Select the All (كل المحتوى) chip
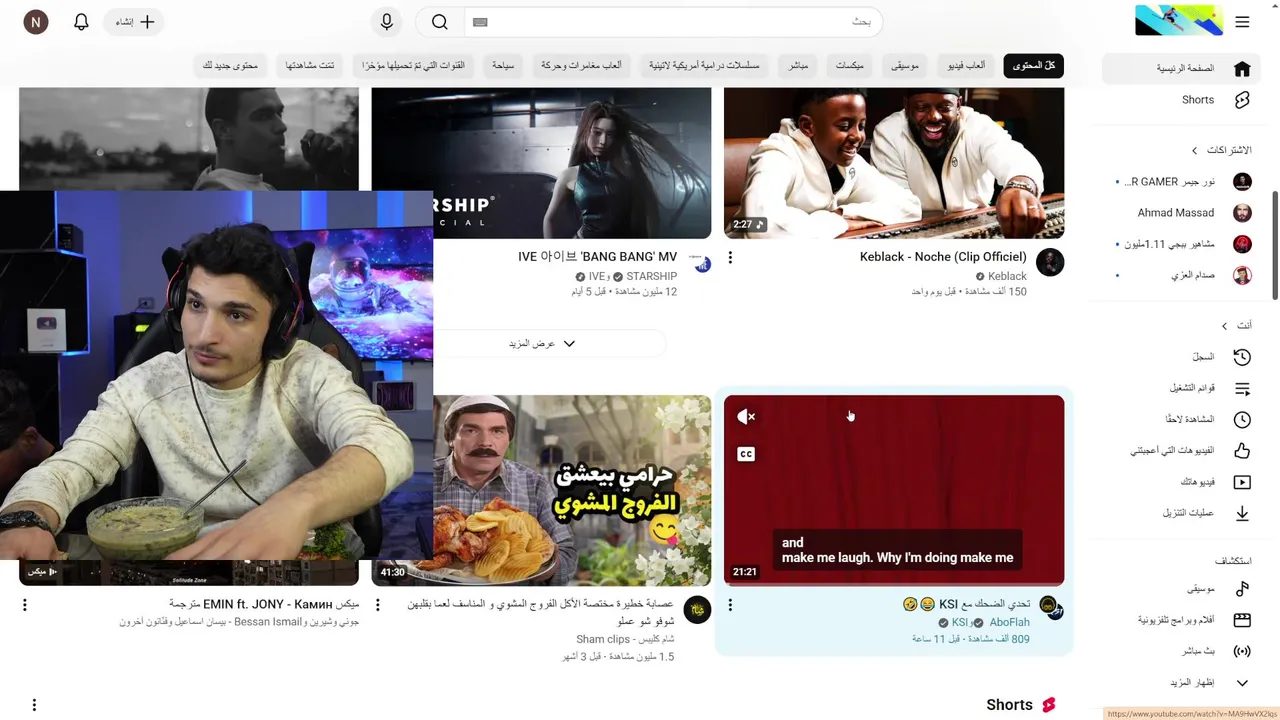 coord(1033,65)
